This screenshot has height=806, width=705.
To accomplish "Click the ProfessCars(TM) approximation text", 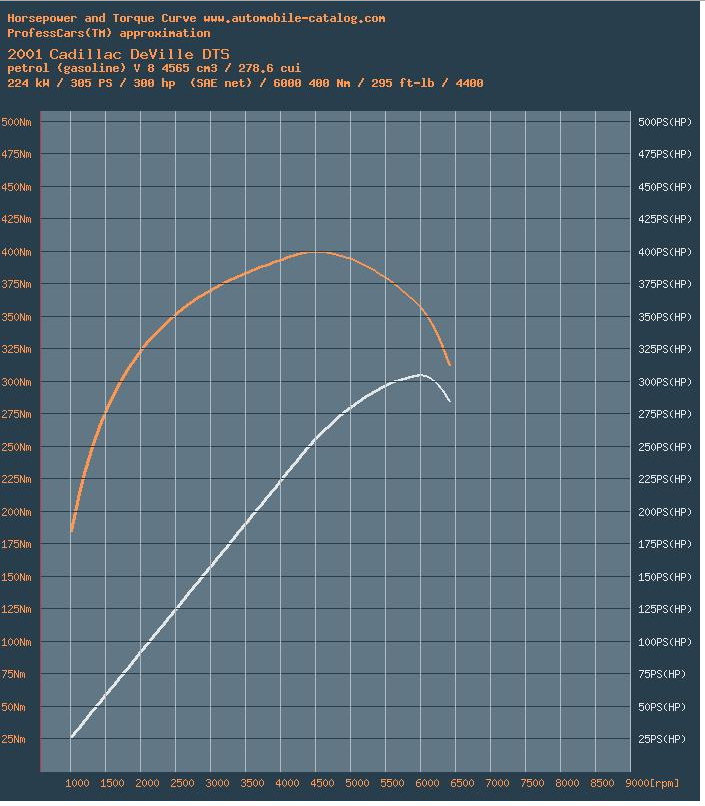I will click(x=108, y=33).
